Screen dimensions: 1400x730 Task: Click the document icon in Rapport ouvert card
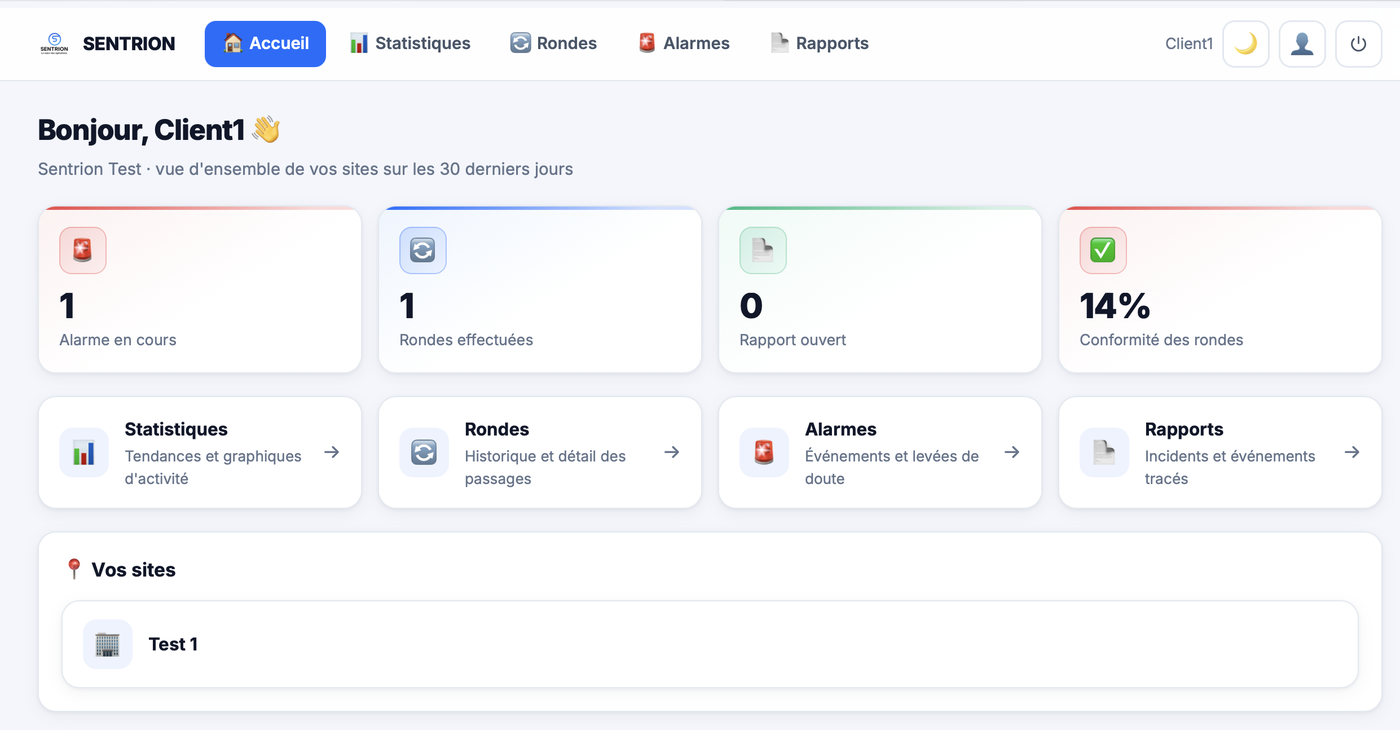click(763, 250)
